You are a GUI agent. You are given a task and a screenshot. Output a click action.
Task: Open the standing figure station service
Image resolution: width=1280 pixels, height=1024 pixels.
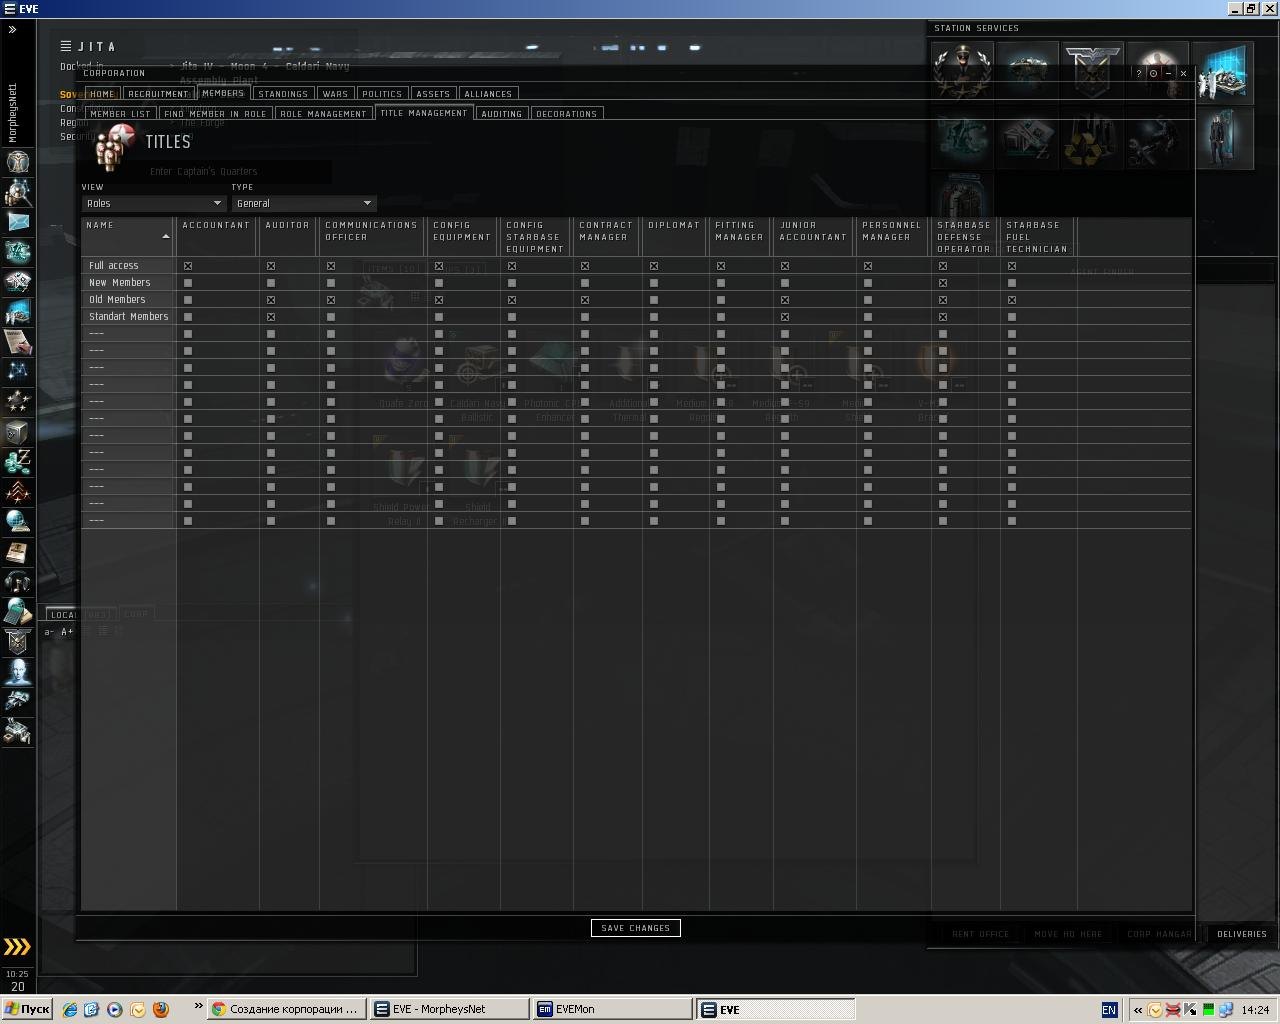pyautogui.click(x=1222, y=139)
